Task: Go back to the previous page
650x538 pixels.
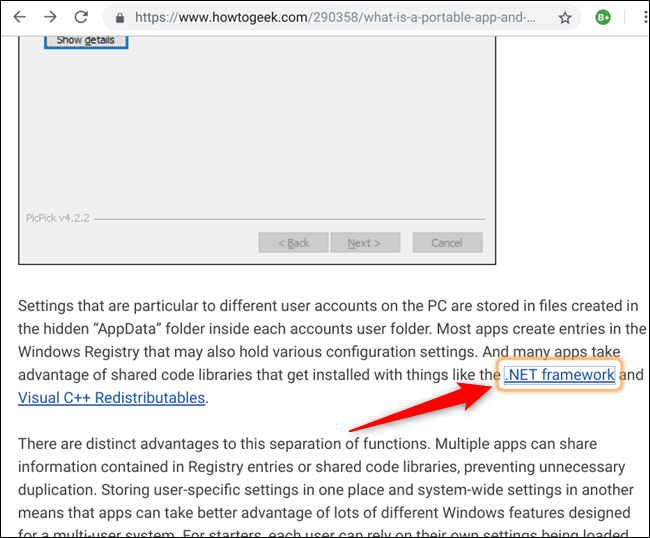Action: pyautogui.click(x=19, y=17)
